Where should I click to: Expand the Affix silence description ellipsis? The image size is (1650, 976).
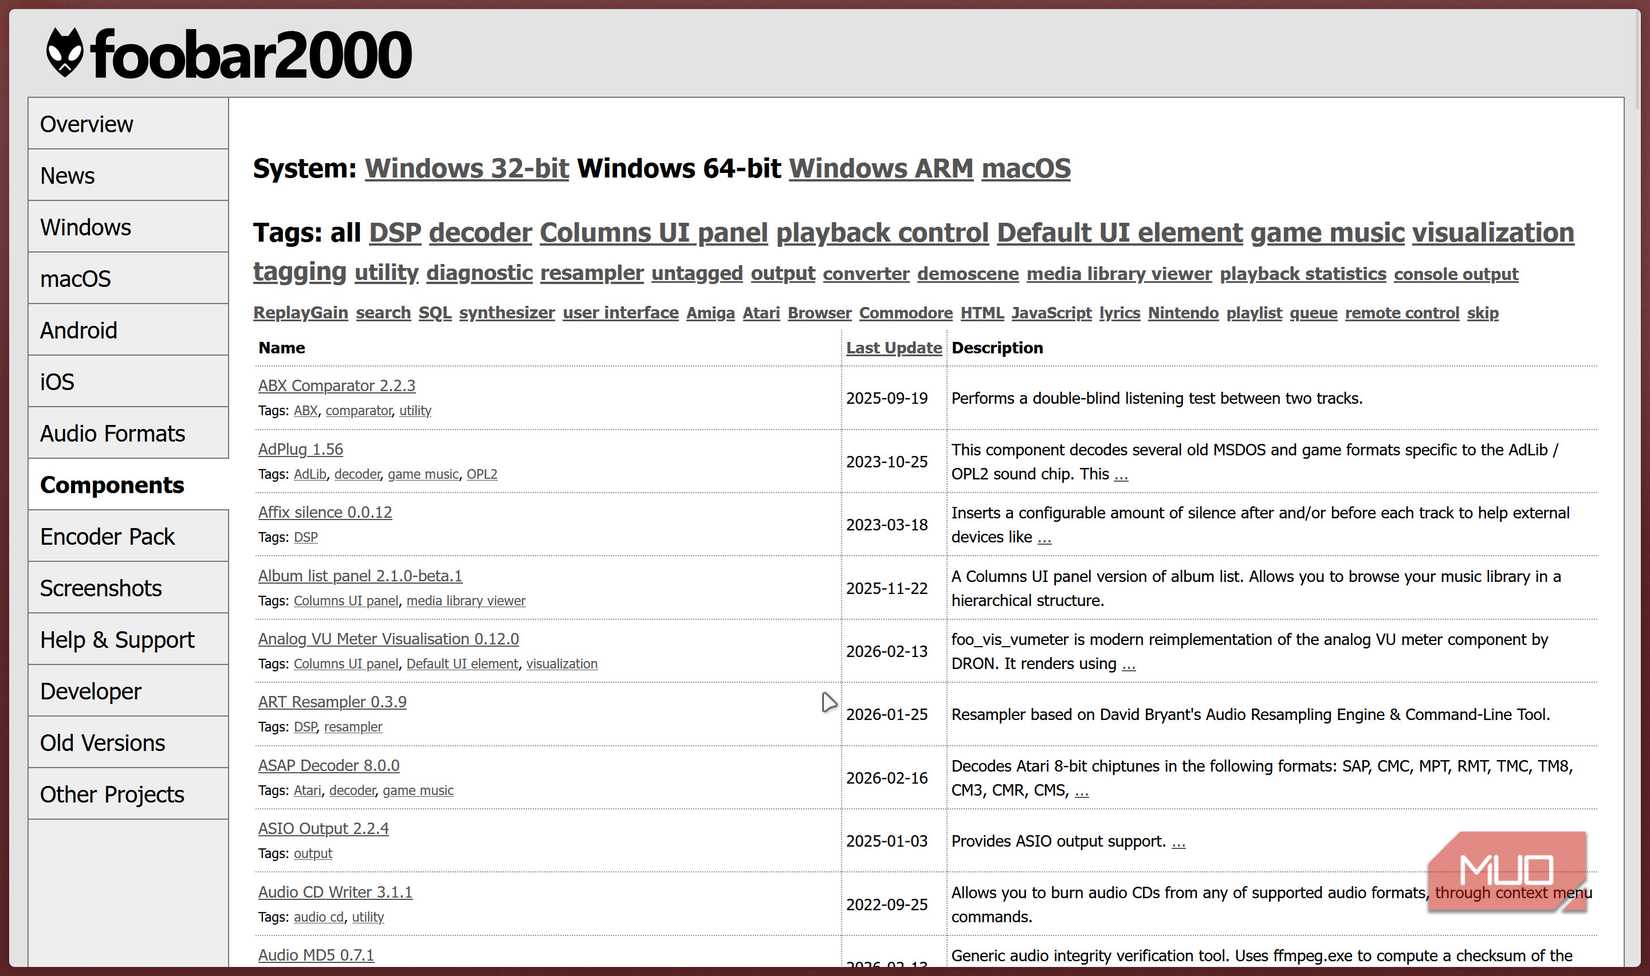pos(1044,537)
